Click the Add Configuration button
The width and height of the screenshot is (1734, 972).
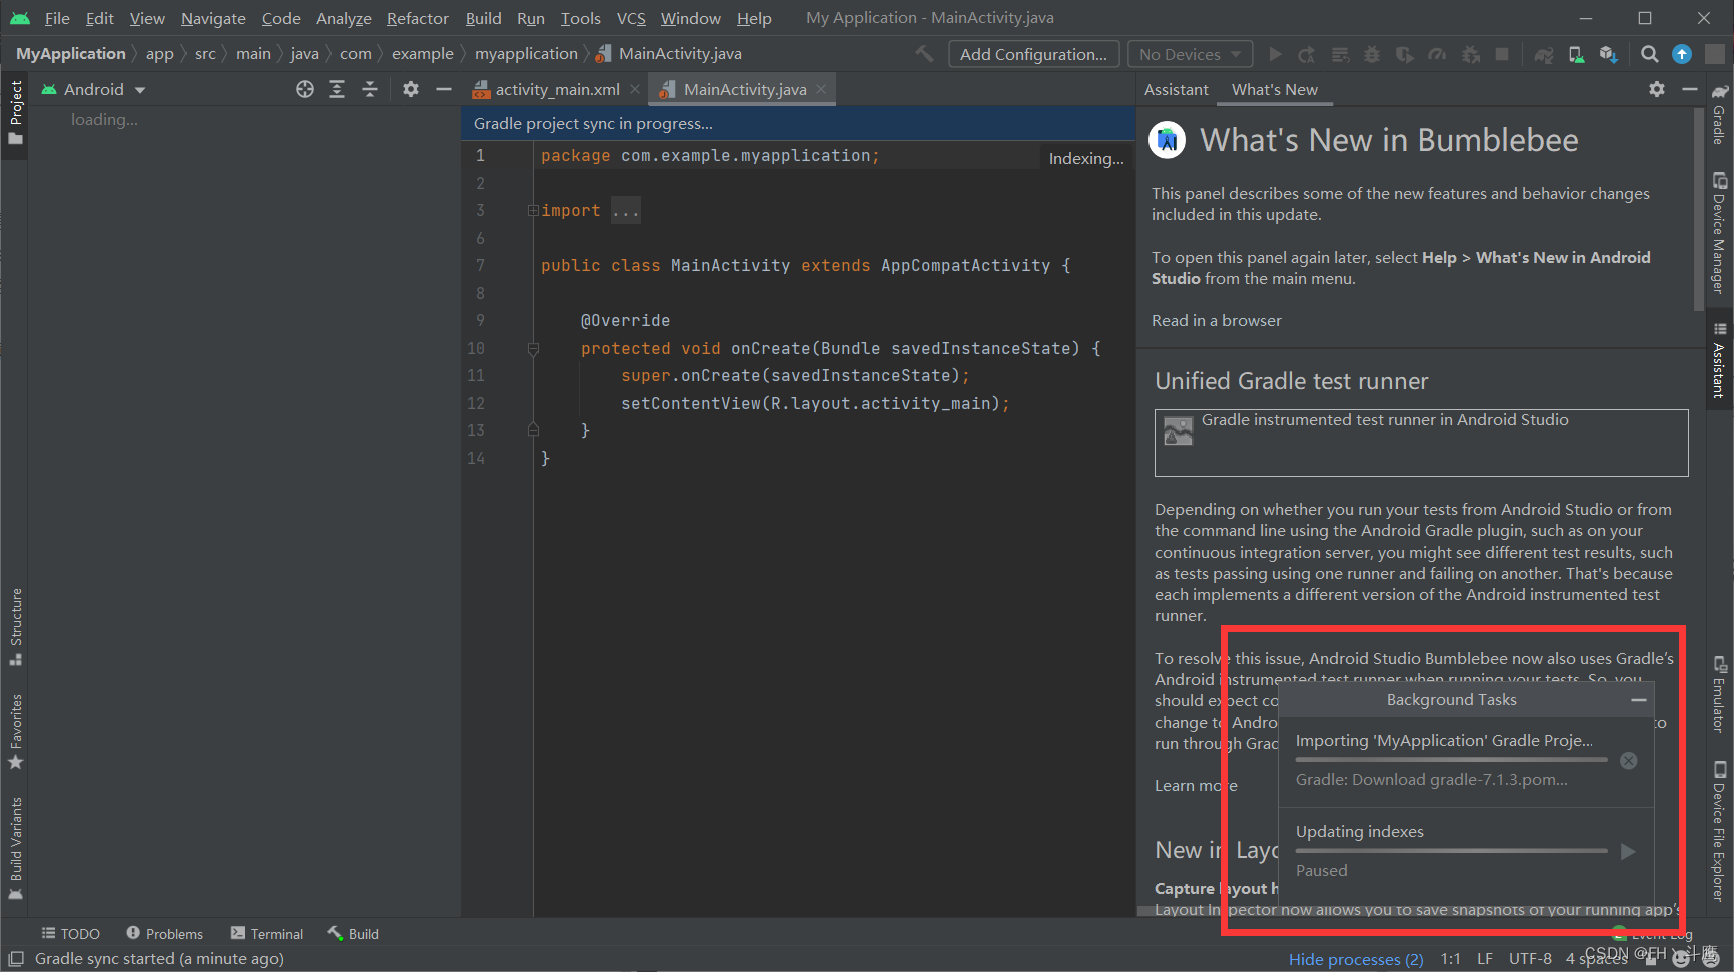click(1033, 54)
